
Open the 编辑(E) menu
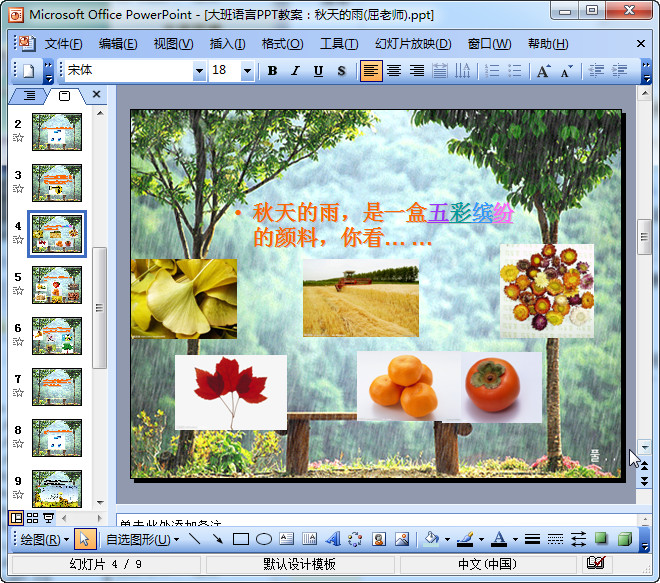coord(118,43)
